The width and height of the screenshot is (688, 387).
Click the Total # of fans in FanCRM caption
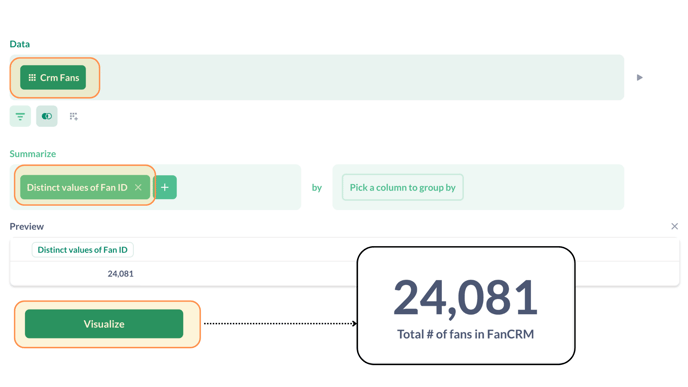466,334
